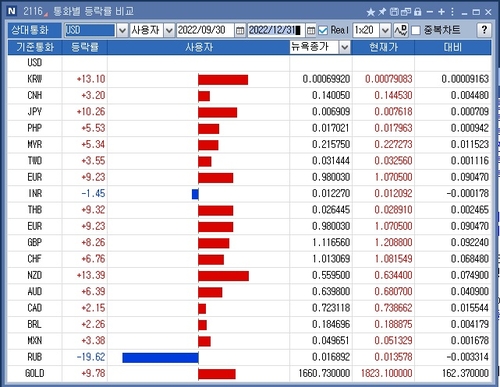The height and width of the screenshot is (387, 500).
Task: Select the CNH row
Action: point(249,96)
